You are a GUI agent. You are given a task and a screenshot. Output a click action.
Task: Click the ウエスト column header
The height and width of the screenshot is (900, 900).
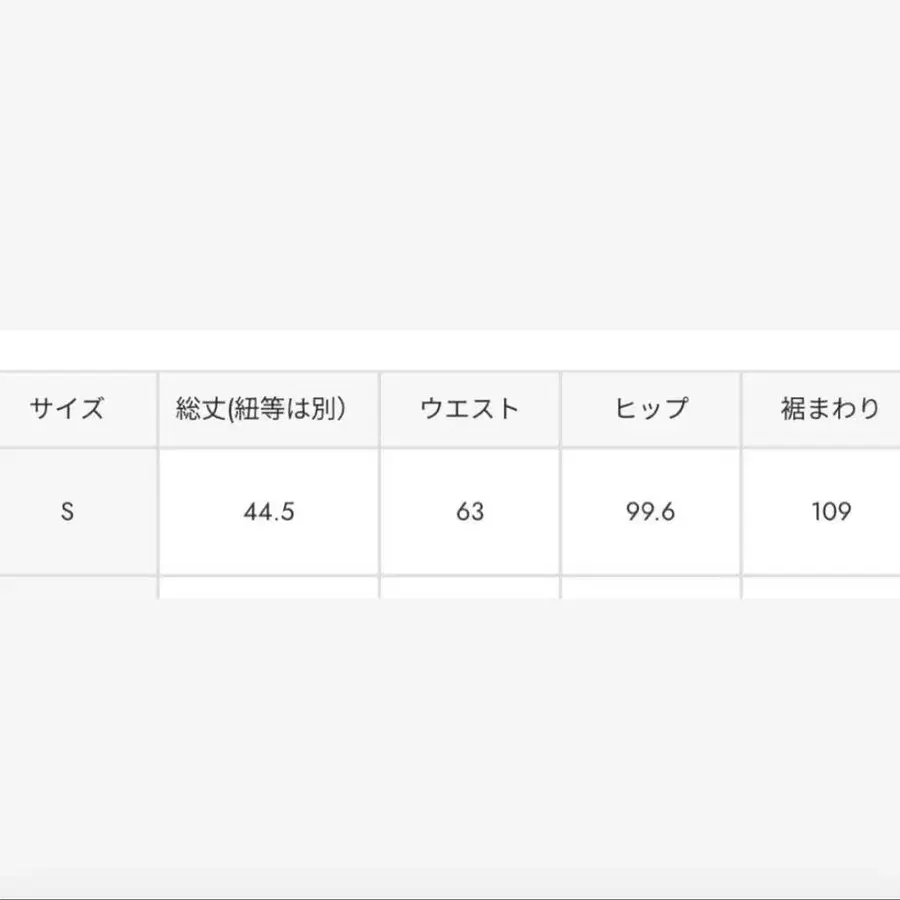pyautogui.click(x=469, y=409)
